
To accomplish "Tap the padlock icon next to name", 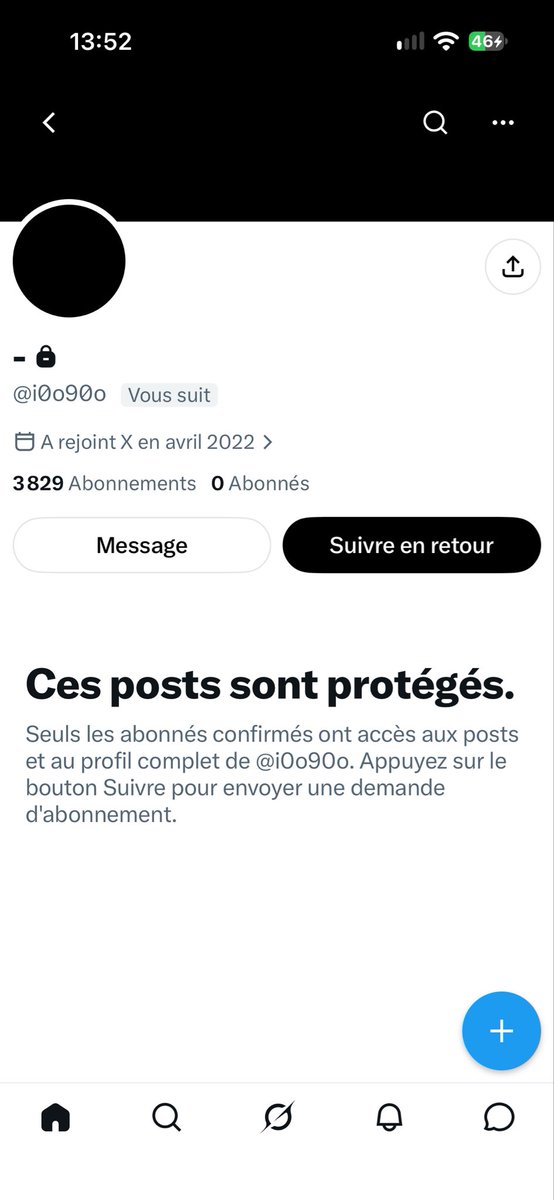I will (x=45, y=355).
